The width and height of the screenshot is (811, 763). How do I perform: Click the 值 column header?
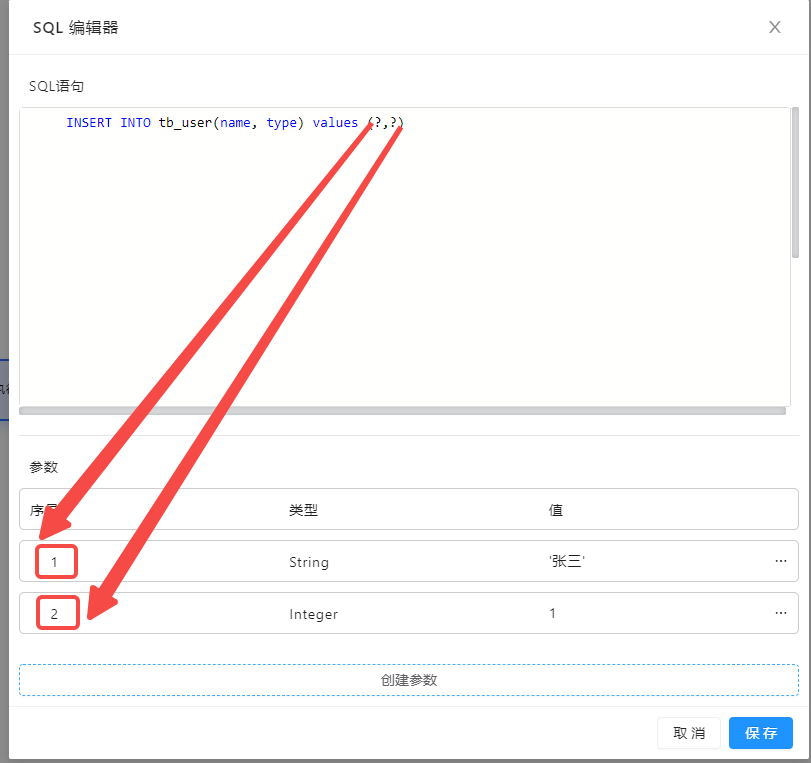click(555, 510)
